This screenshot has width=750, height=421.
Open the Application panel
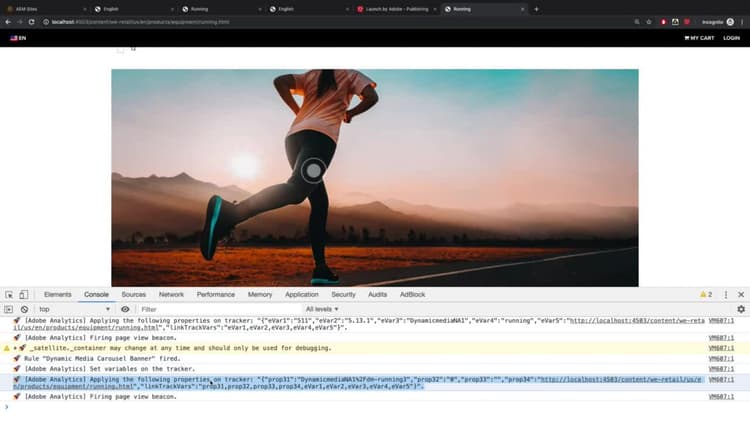[x=302, y=295]
